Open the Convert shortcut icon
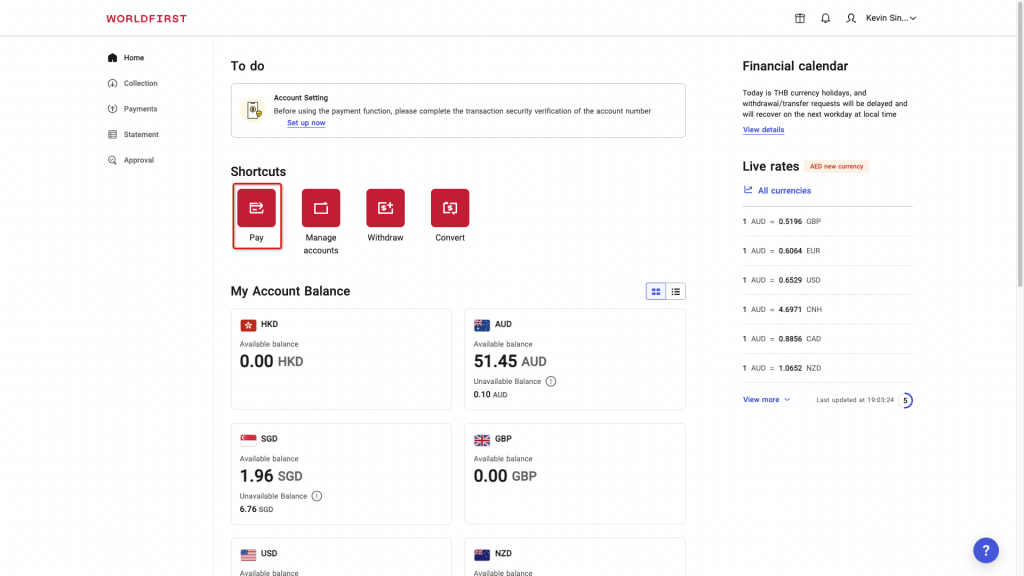This screenshot has height=576, width=1024. (449, 207)
